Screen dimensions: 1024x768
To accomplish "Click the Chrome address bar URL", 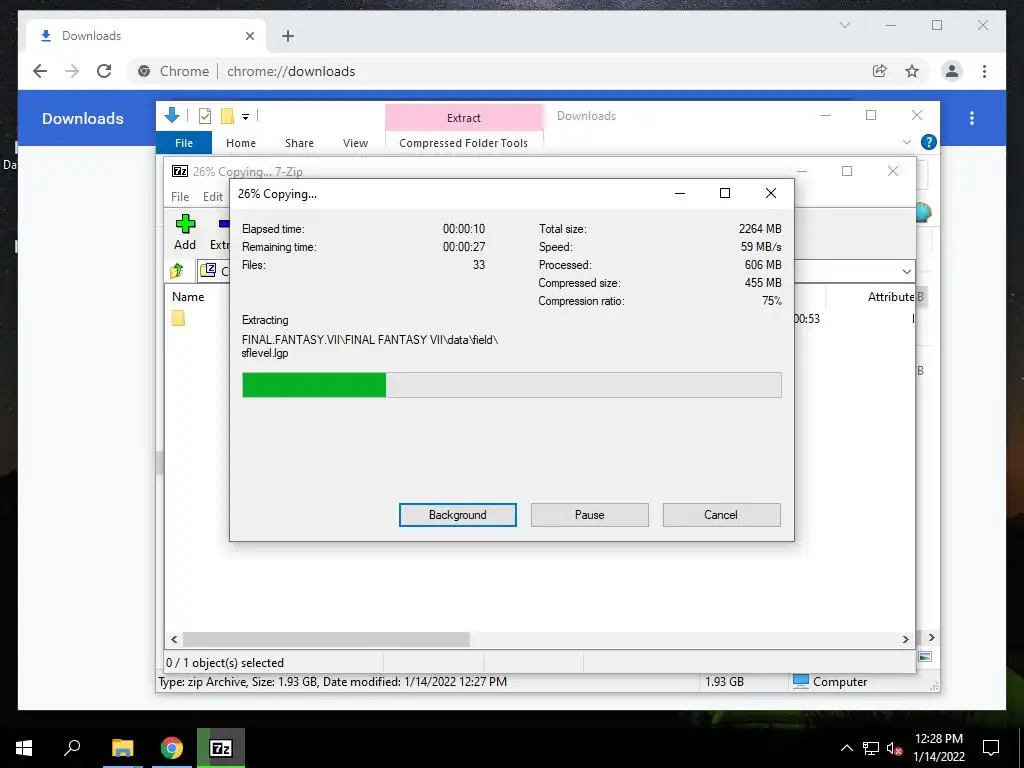I will [x=291, y=71].
